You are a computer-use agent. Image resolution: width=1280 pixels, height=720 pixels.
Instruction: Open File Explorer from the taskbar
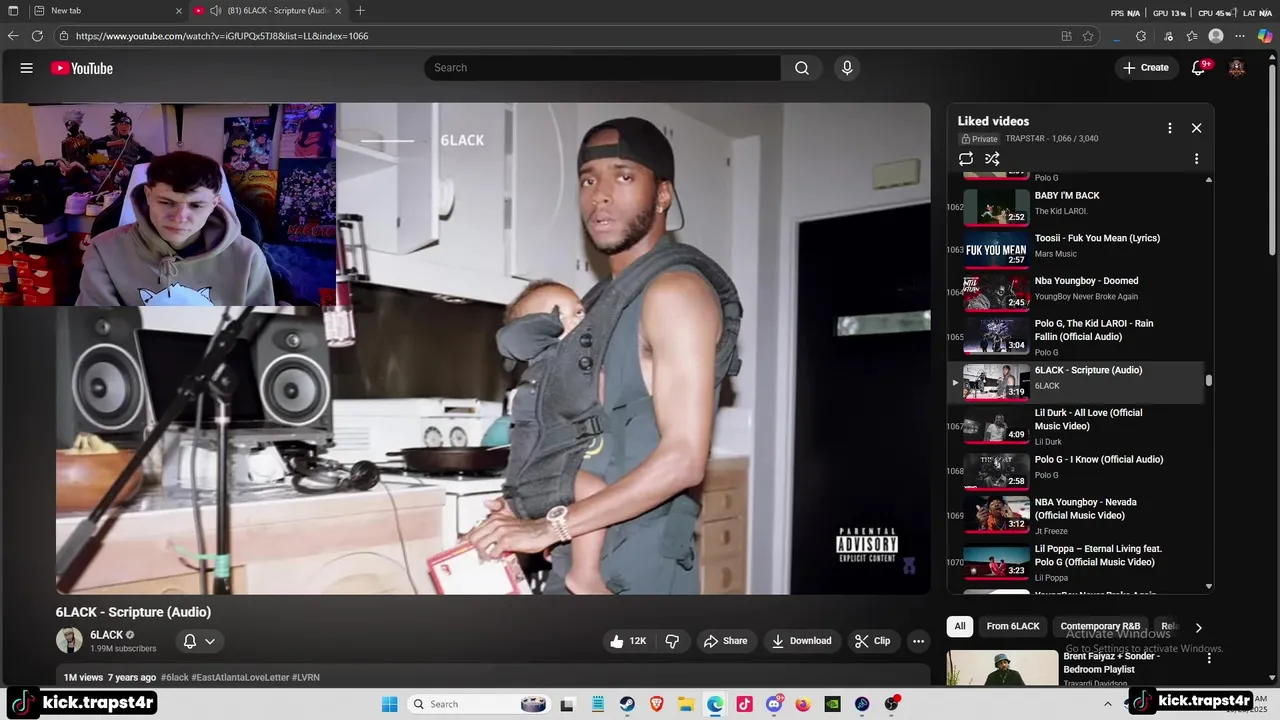coord(686,704)
